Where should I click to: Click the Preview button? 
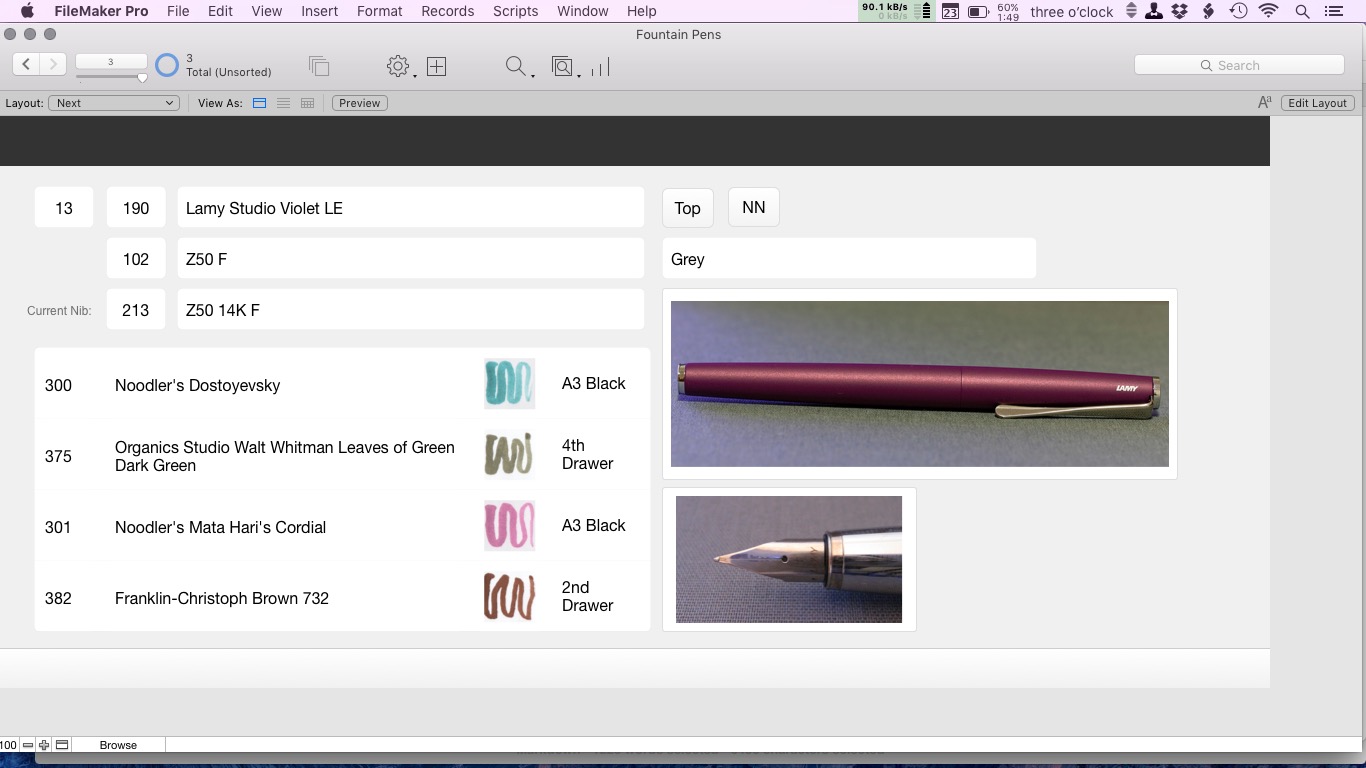(360, 103)
